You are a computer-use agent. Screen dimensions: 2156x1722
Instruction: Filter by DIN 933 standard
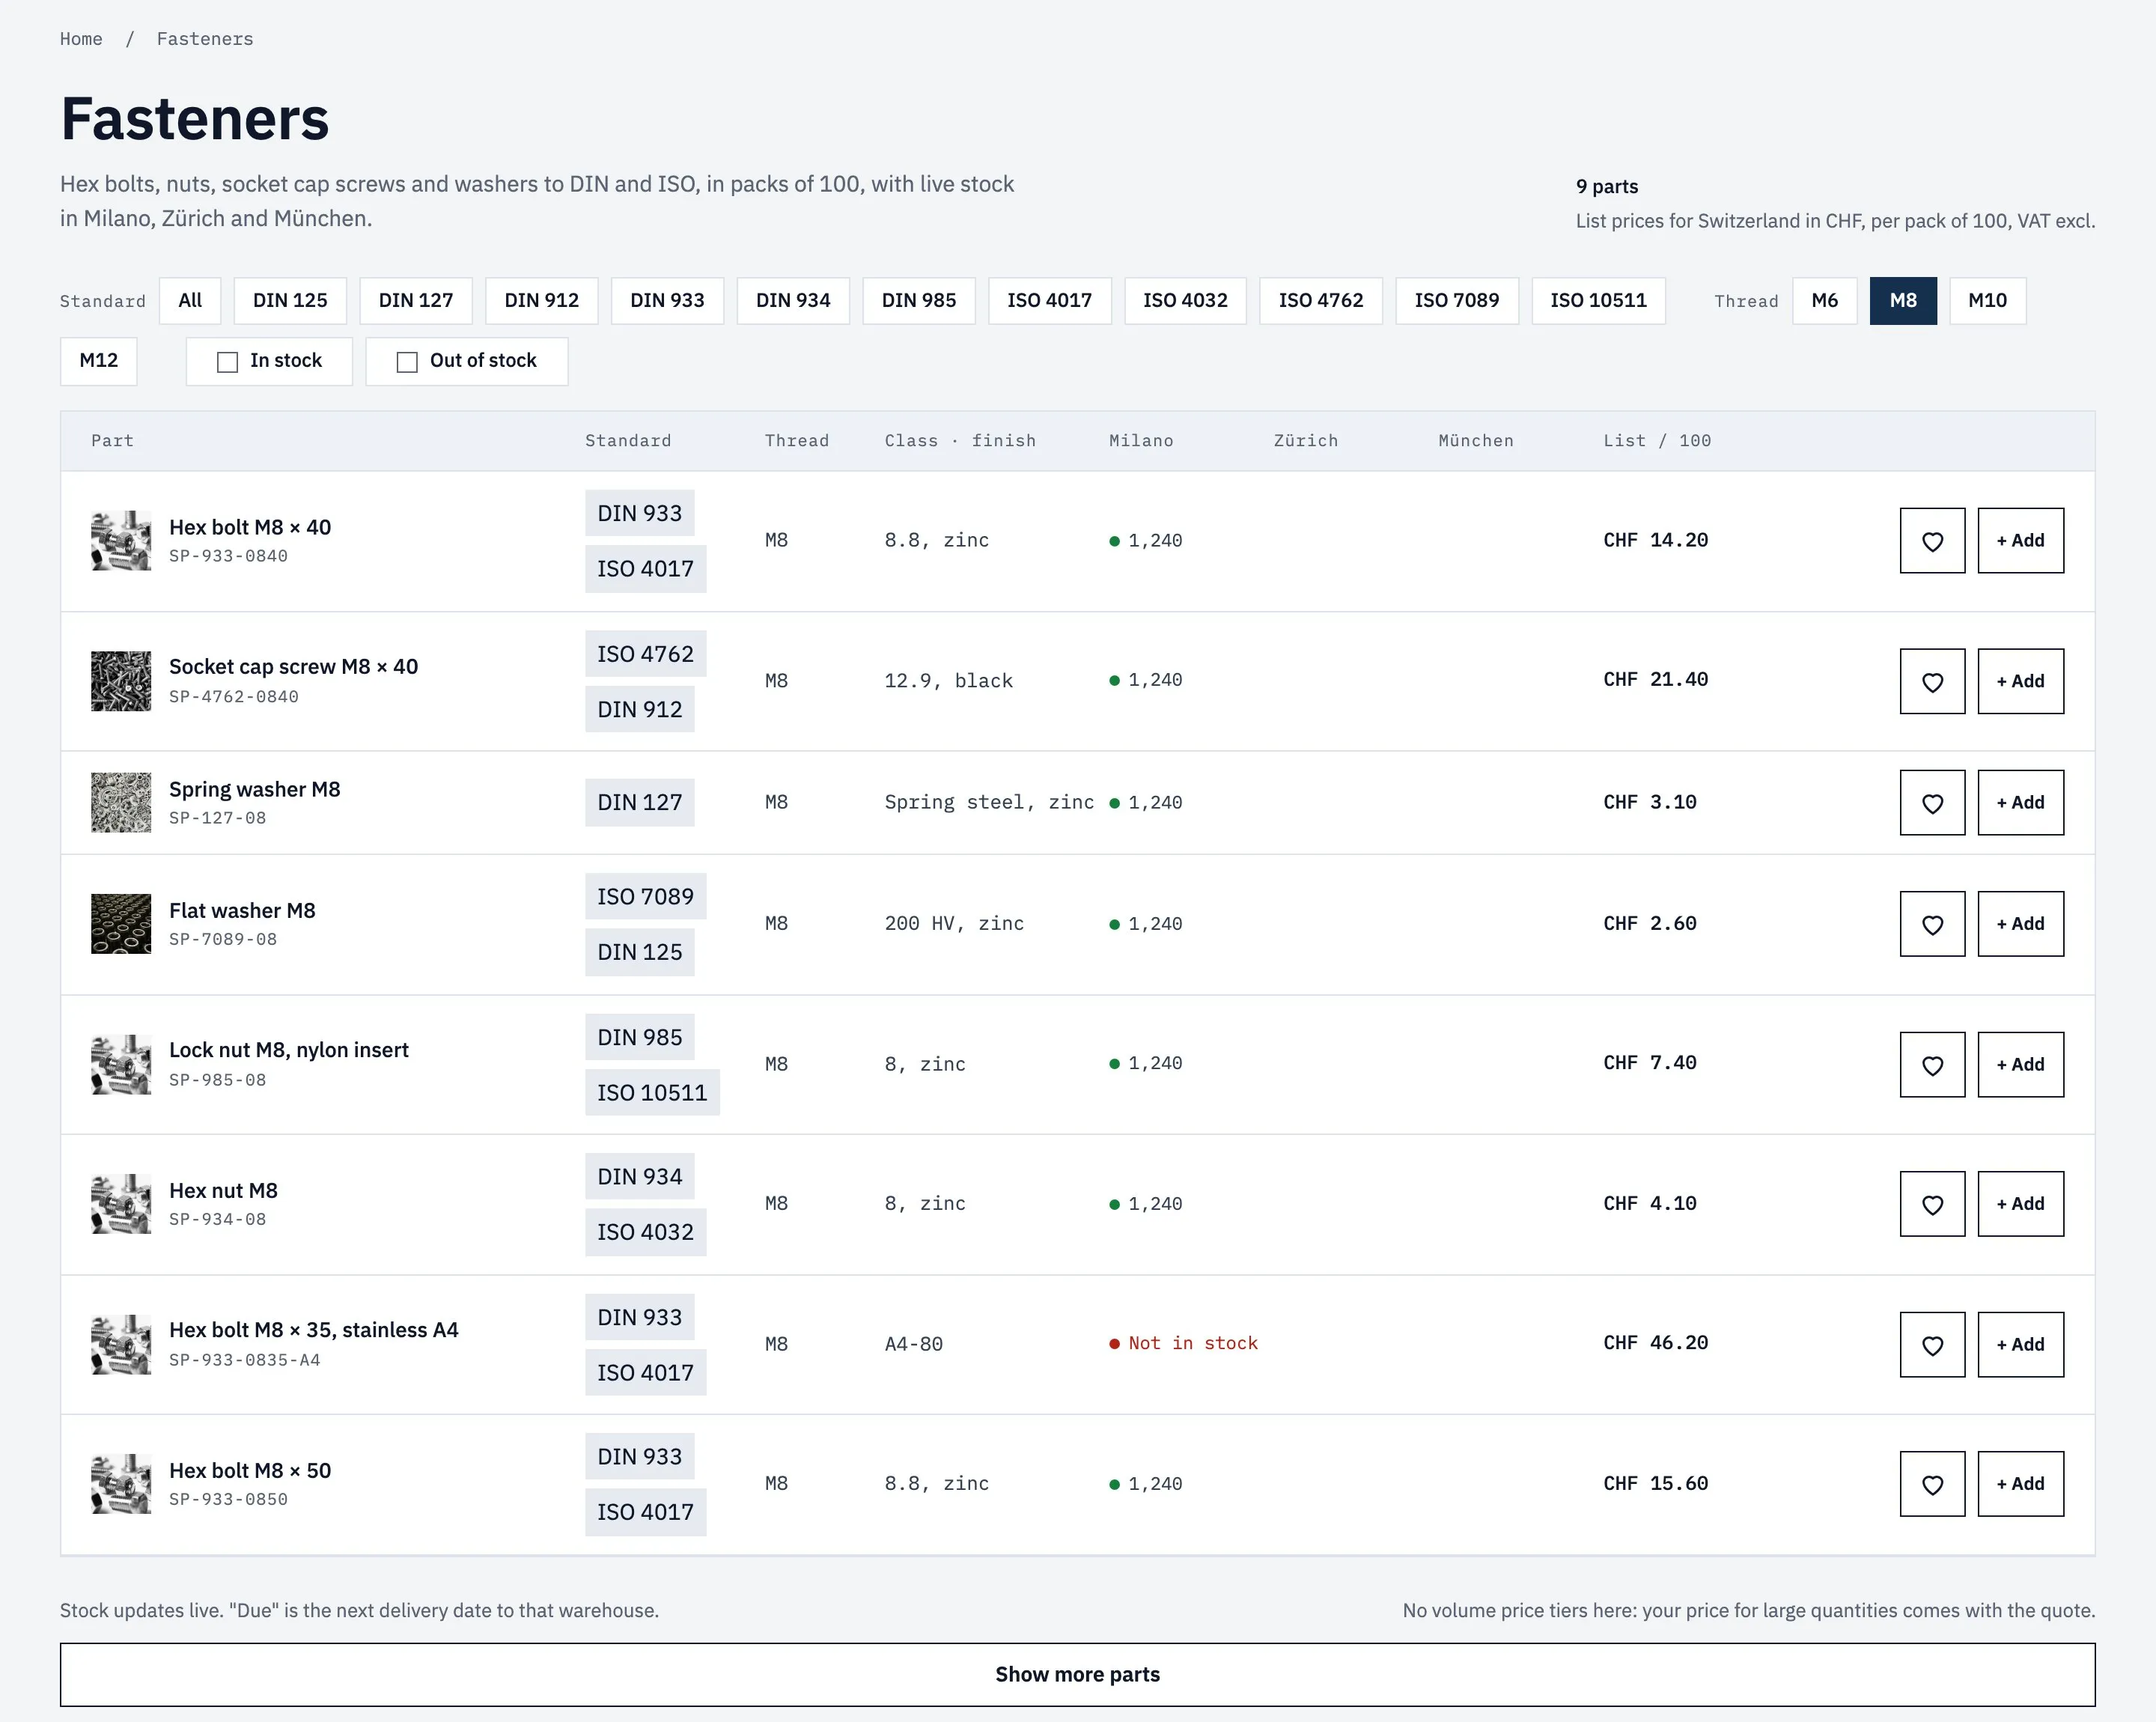tap(667, 301)
